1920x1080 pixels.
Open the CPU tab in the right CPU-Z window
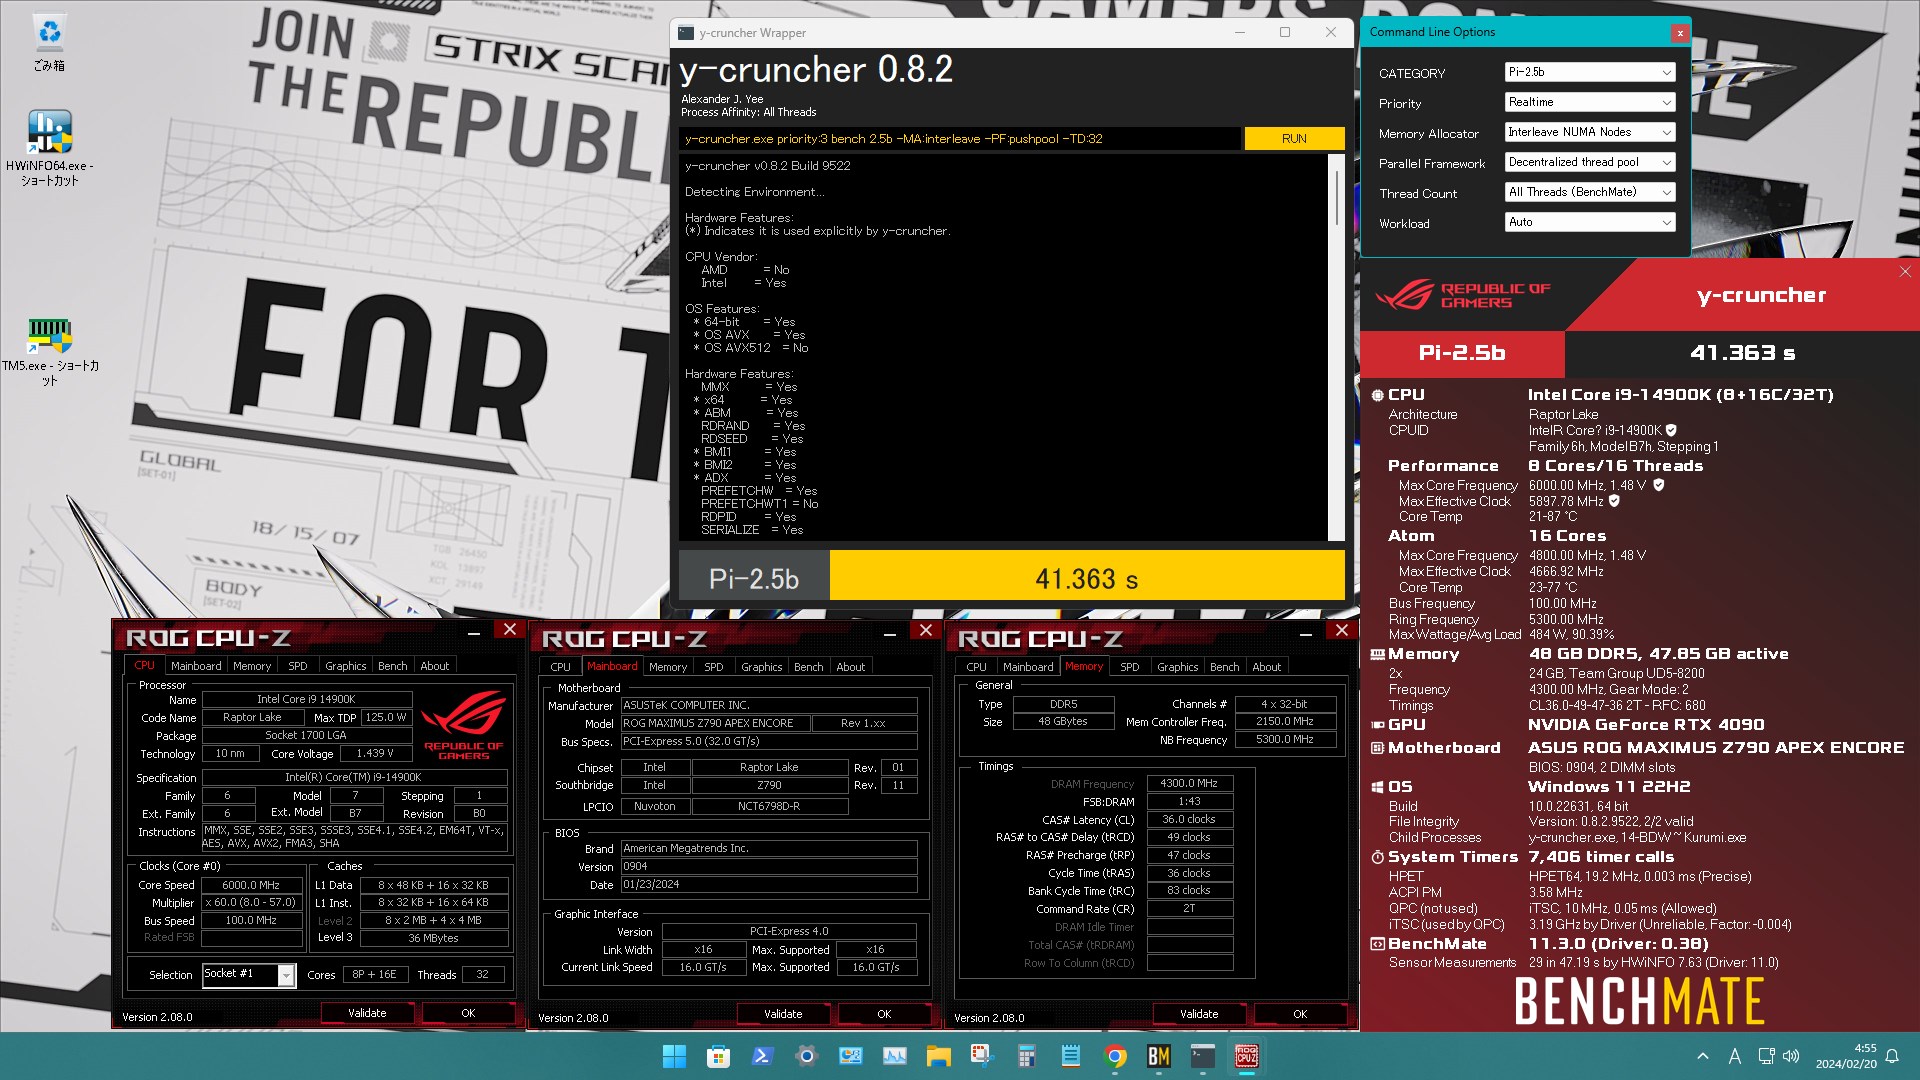976,667
